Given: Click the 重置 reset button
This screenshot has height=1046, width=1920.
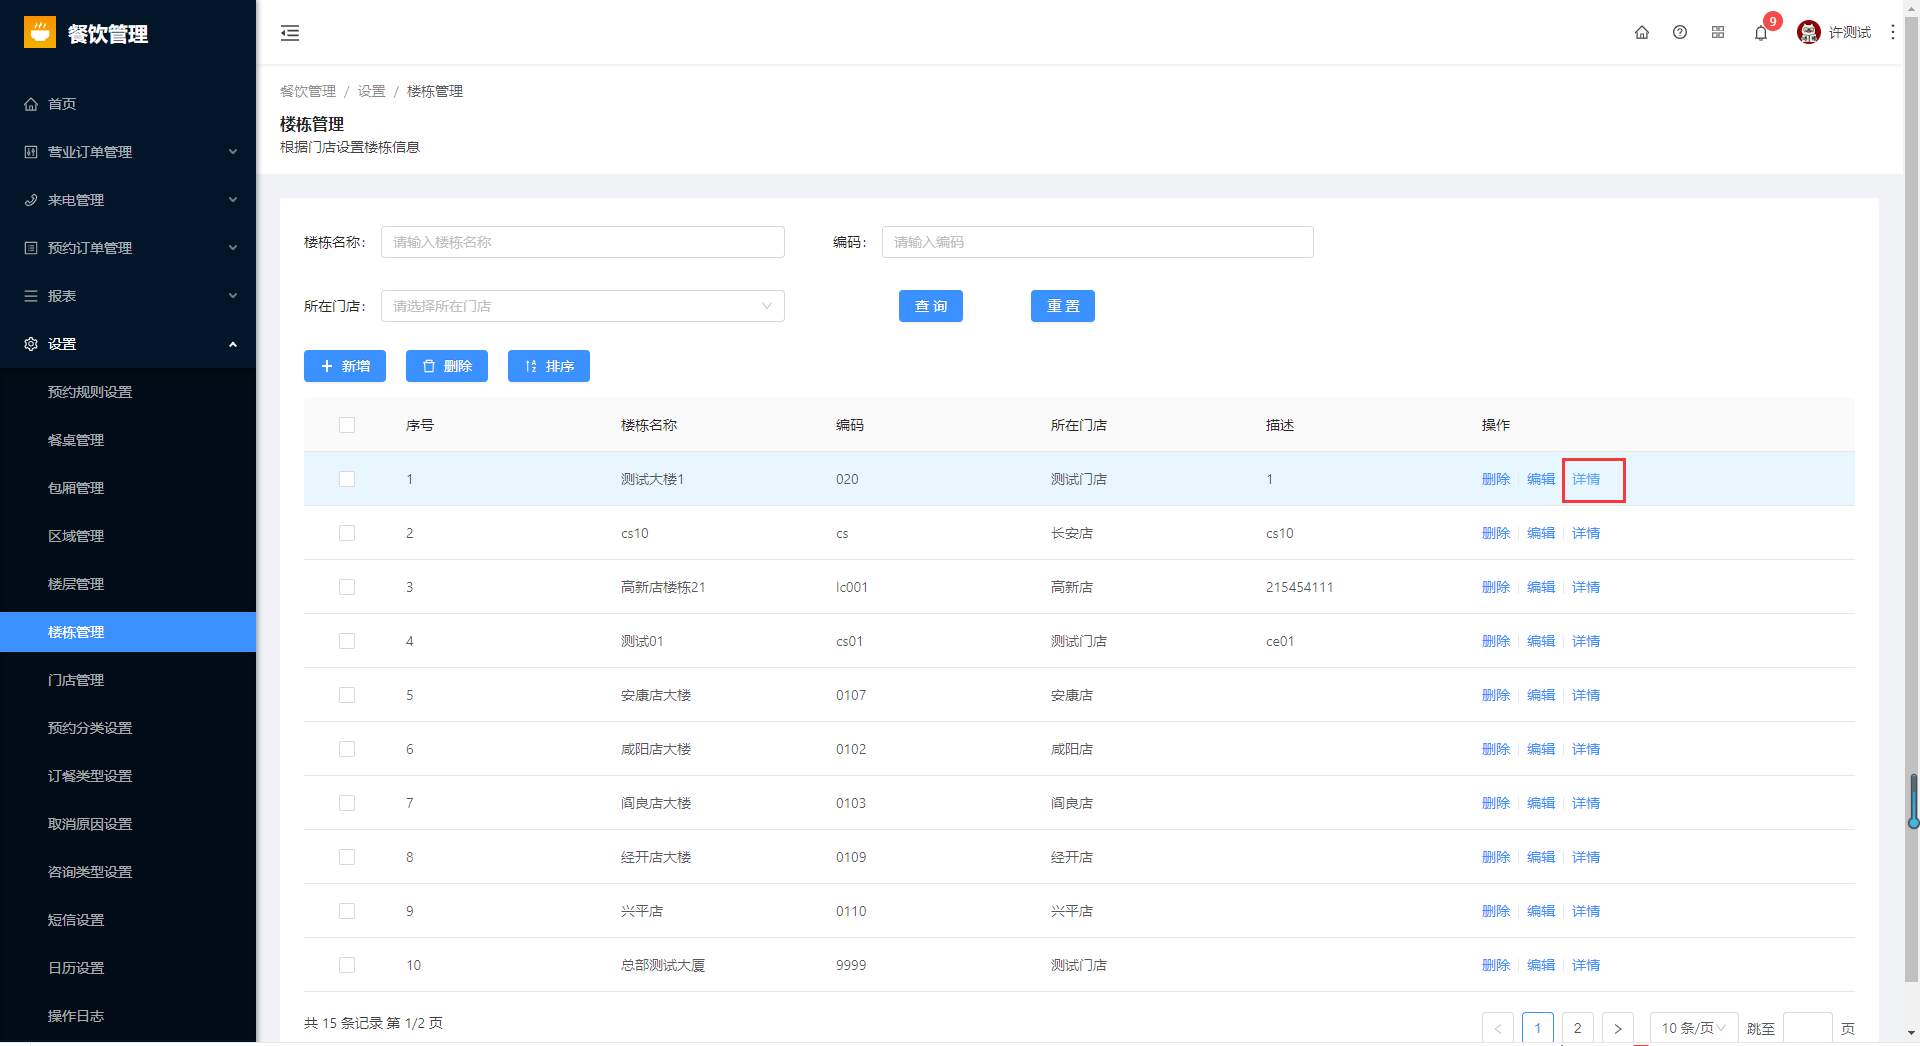Looking at the screenshot, I should pos(1063,306).
